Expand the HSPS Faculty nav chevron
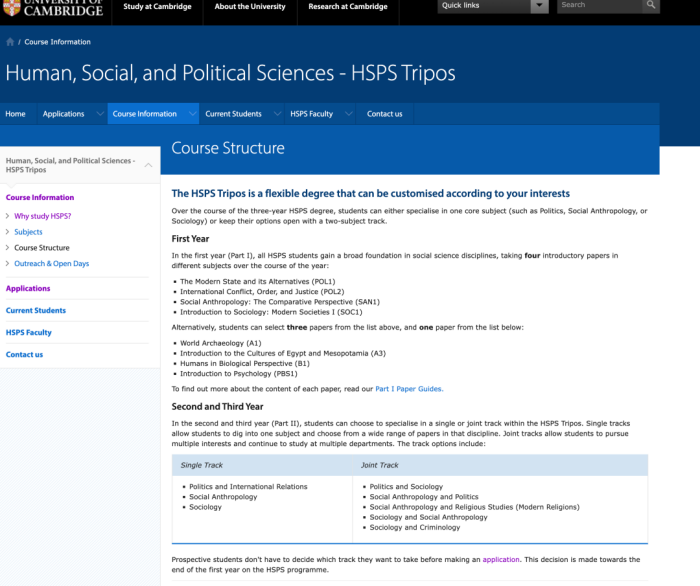This screenshot has width=700, height=586. point(349,114)
